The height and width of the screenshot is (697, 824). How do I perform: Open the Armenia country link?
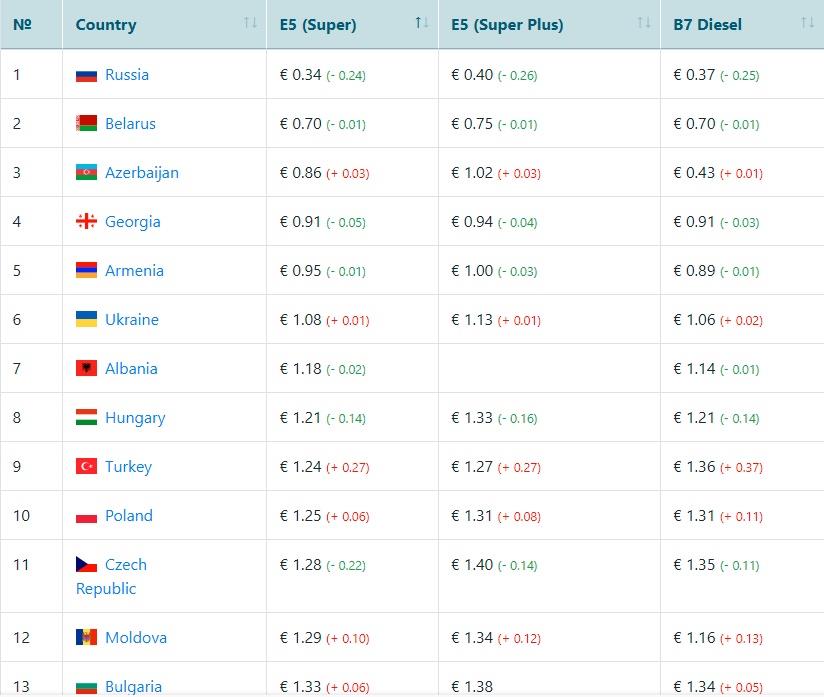tap(134, 271)
